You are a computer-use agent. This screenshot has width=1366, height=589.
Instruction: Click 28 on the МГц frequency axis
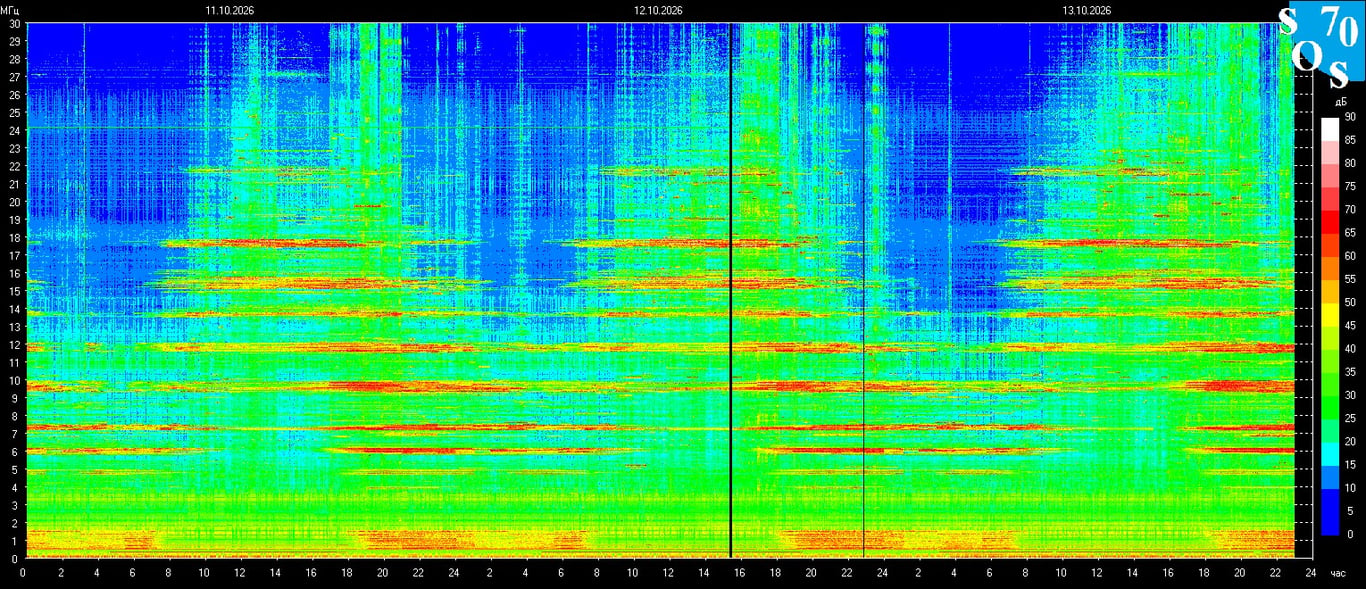coord(14,59)
